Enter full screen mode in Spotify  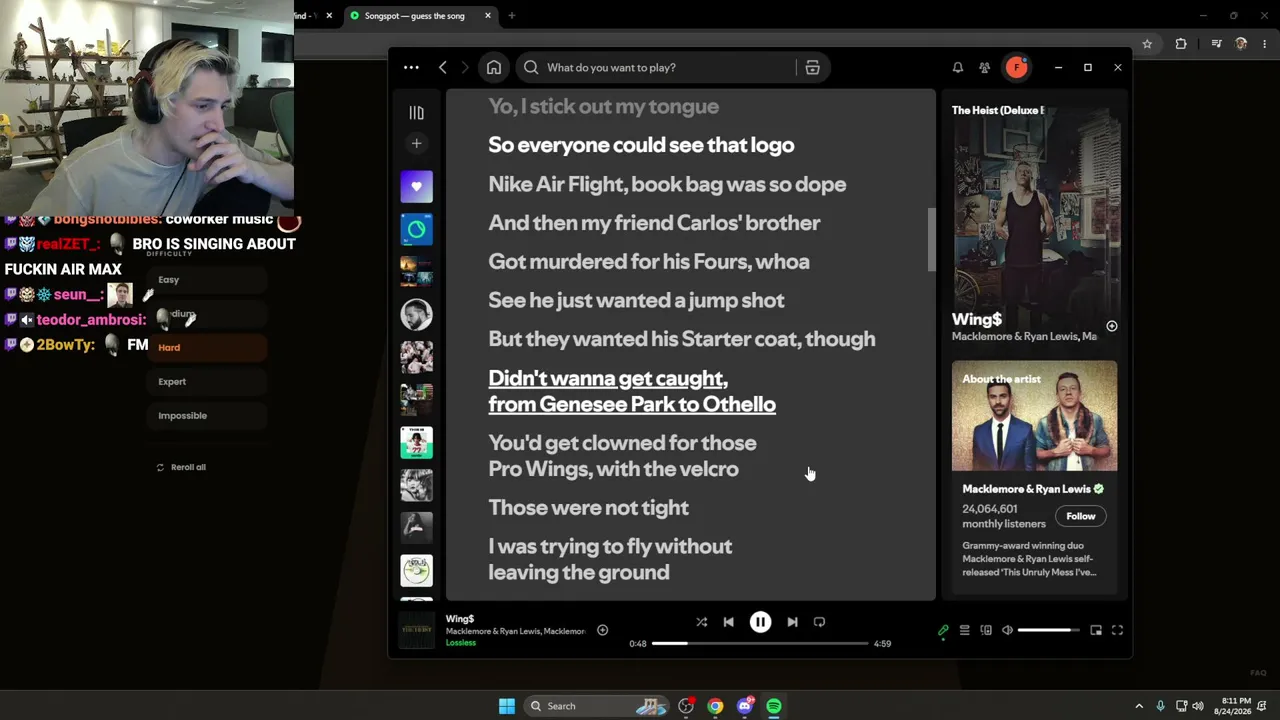point(1117,630)
